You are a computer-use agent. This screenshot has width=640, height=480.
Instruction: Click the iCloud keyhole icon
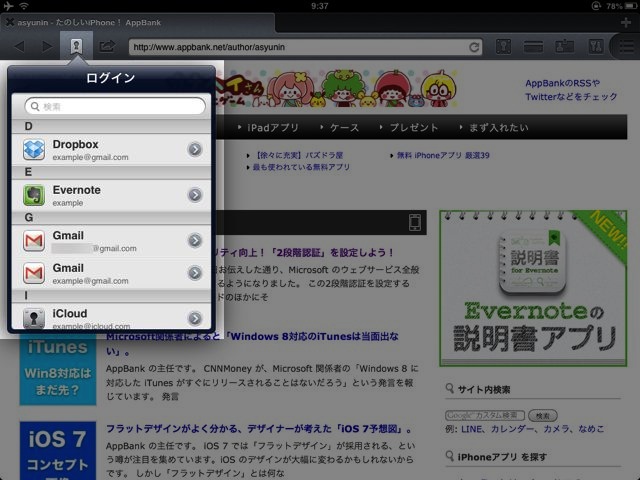pos(34,318)
